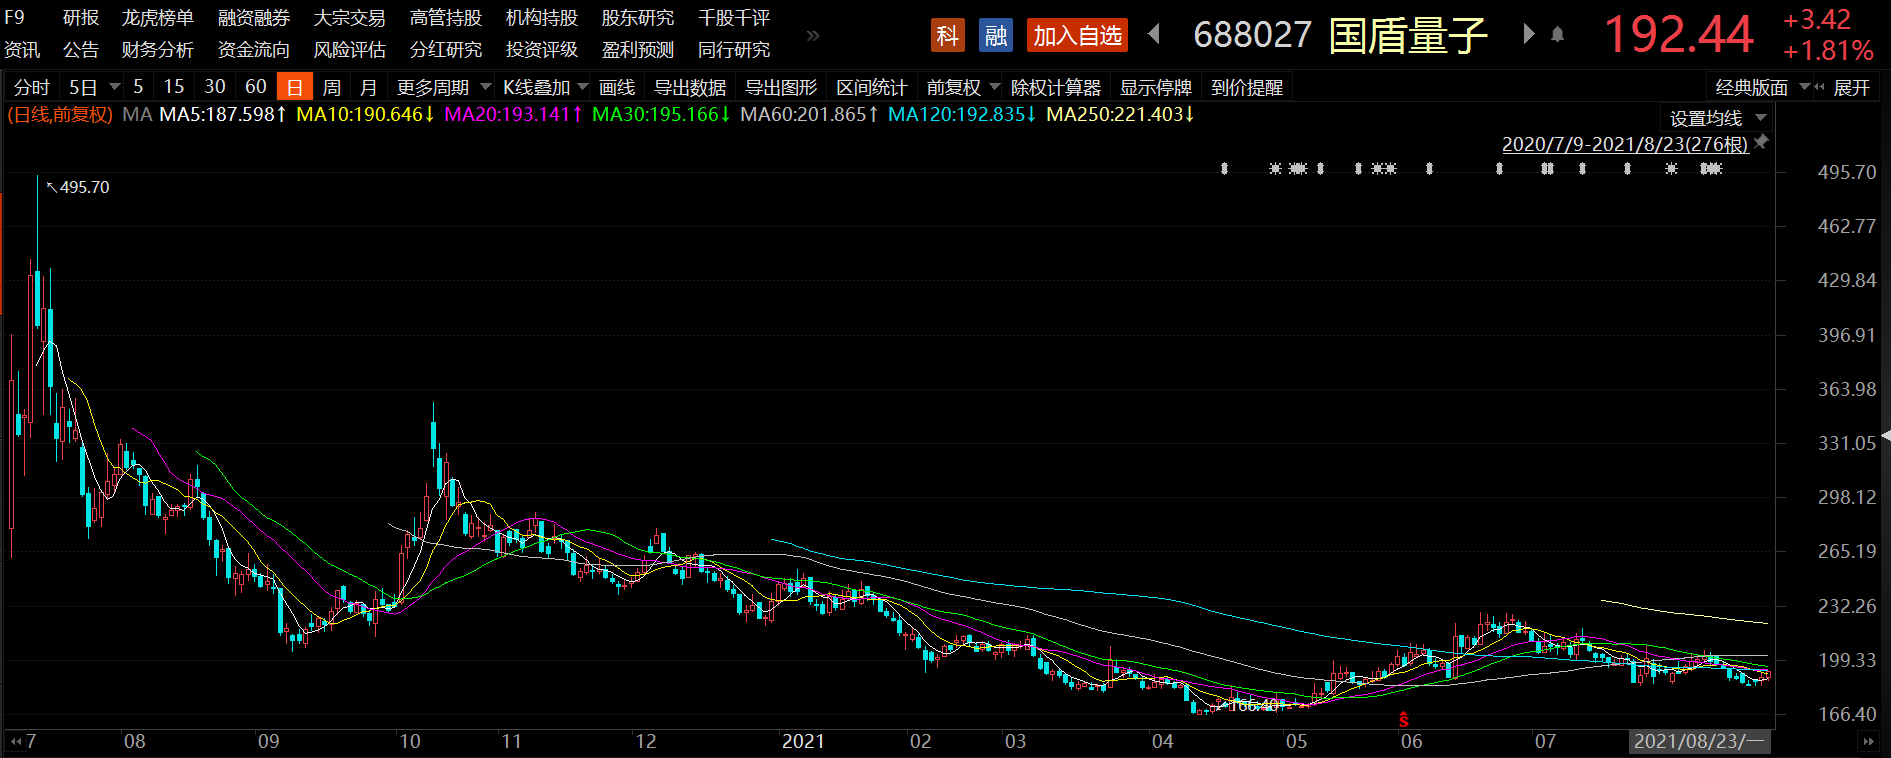Open the 设置均线 moving average dropdown
Viewport: 1891px width, 758px height.
pos(1716,118)
